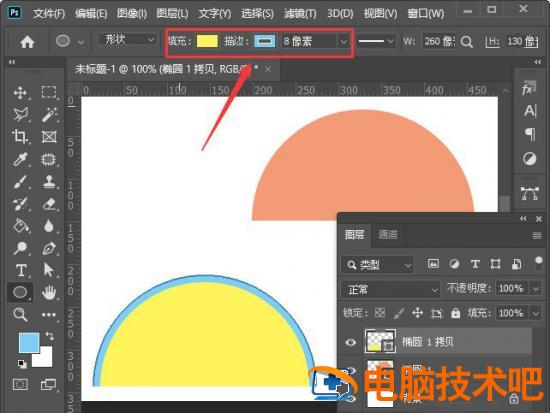Open the stroke line style dropdown
This screenshot has height=413, width=550.
[376, 41]
